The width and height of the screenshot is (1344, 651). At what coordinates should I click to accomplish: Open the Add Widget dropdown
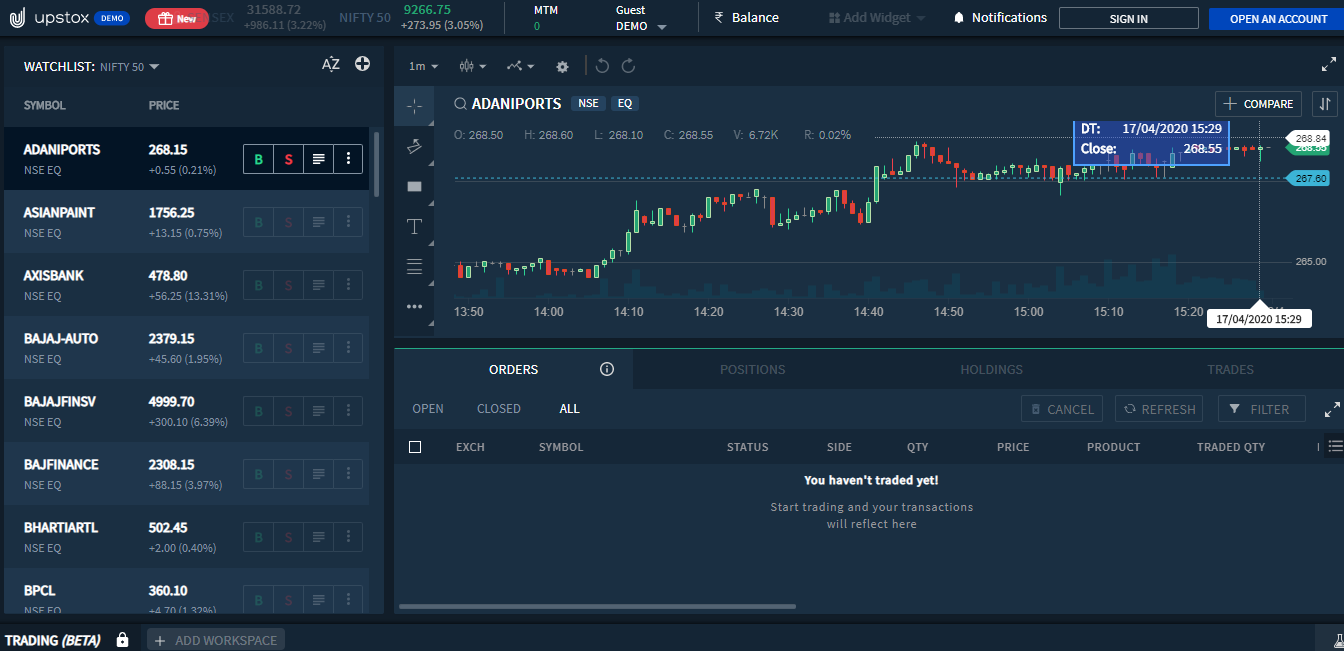(x=877, y=18)
